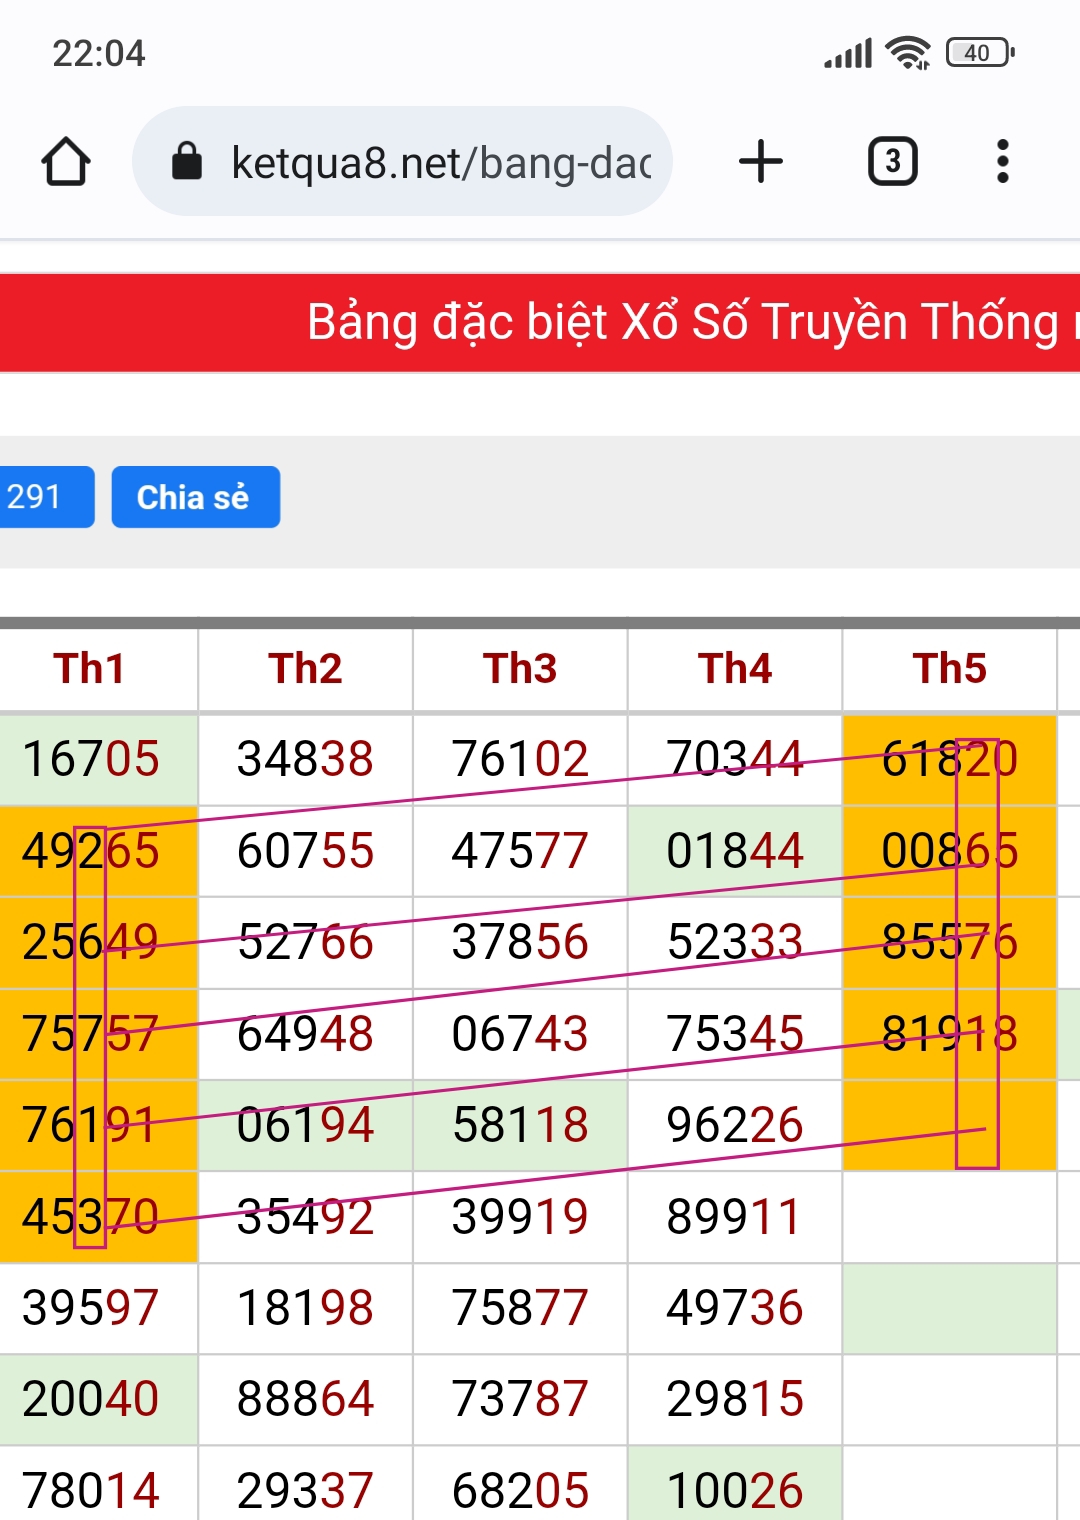Tap green cell 01844 in Th4
Viewport: 1080px width, 1520px height.
(735, 851)
